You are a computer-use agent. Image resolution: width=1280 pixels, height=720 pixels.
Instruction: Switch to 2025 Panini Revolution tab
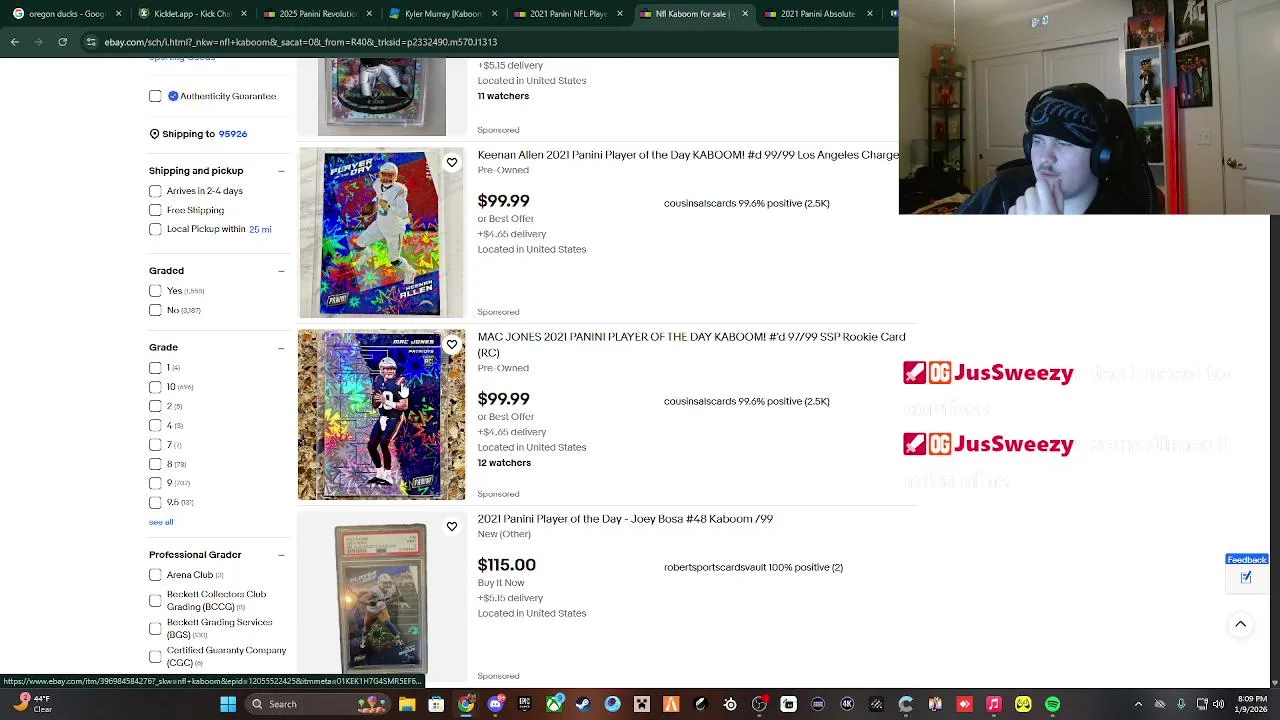click(x=318, y=14)
